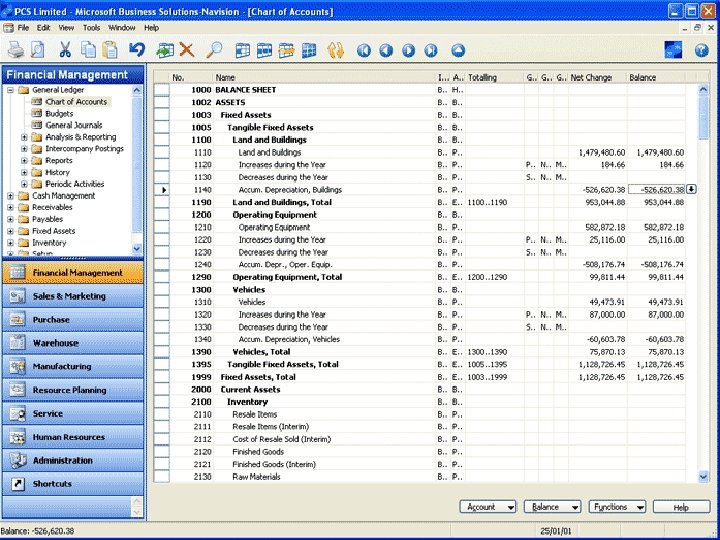The width and height of the screenshot is (720, 540).
Task: Click the Field Filter toolbar icon
Action: coord(242,50)
